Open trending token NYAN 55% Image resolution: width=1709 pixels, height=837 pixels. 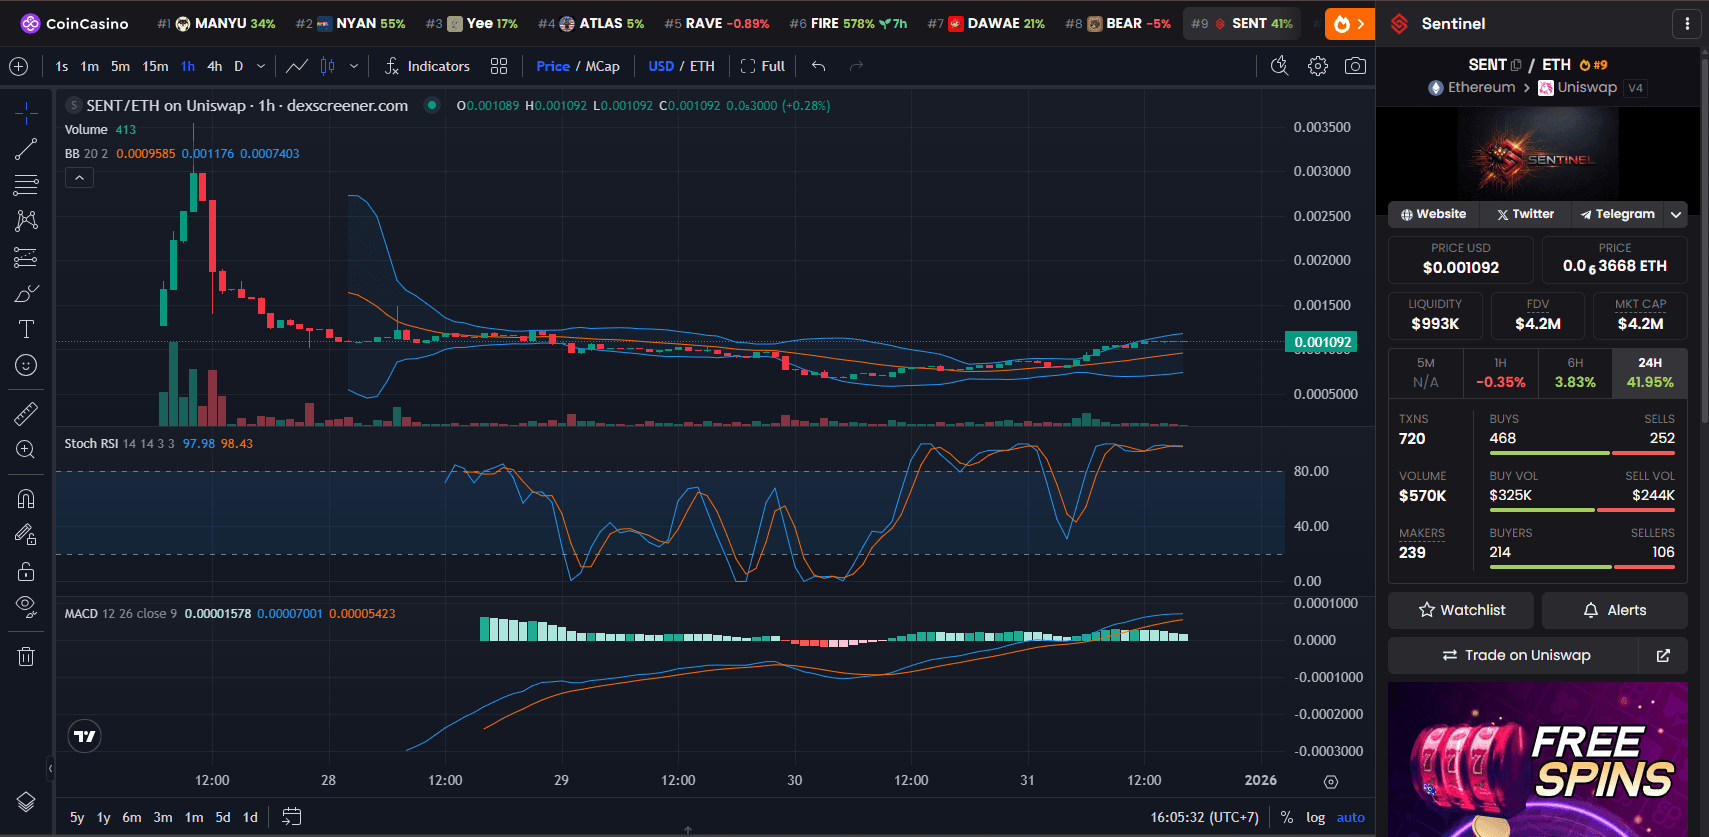tap(350, 23)
